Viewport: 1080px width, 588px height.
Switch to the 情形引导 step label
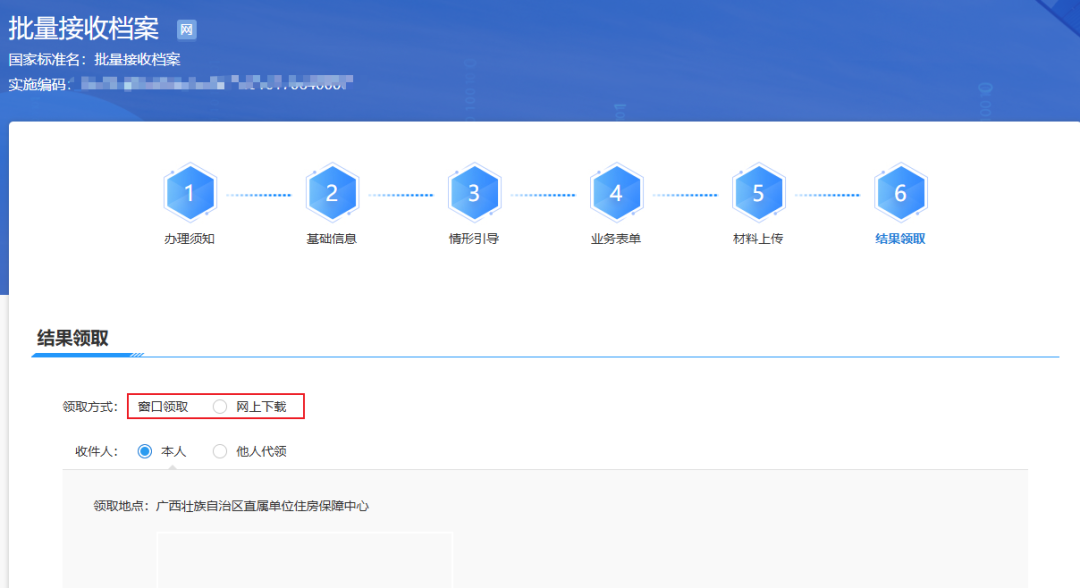coord(474,239)
